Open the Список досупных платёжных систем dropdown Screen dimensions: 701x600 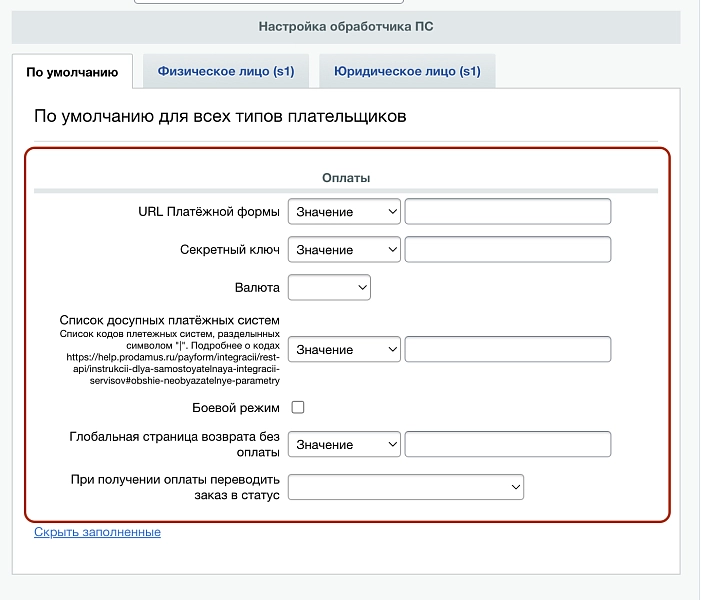(344, 349)
